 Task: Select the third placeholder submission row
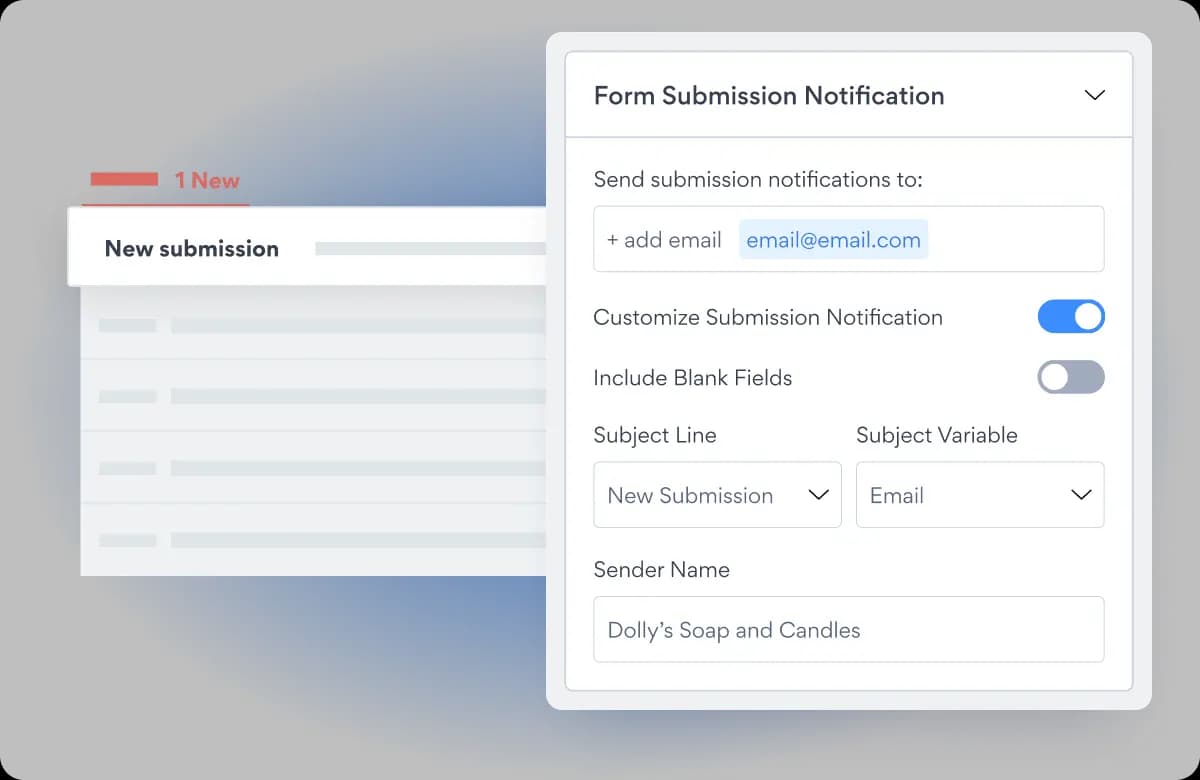314,468
